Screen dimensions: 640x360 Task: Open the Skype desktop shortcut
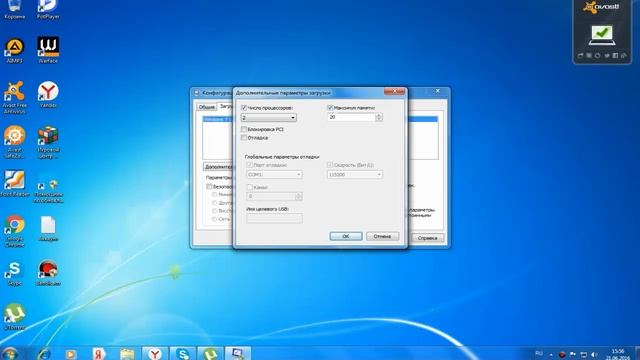(x=15, y=273)
